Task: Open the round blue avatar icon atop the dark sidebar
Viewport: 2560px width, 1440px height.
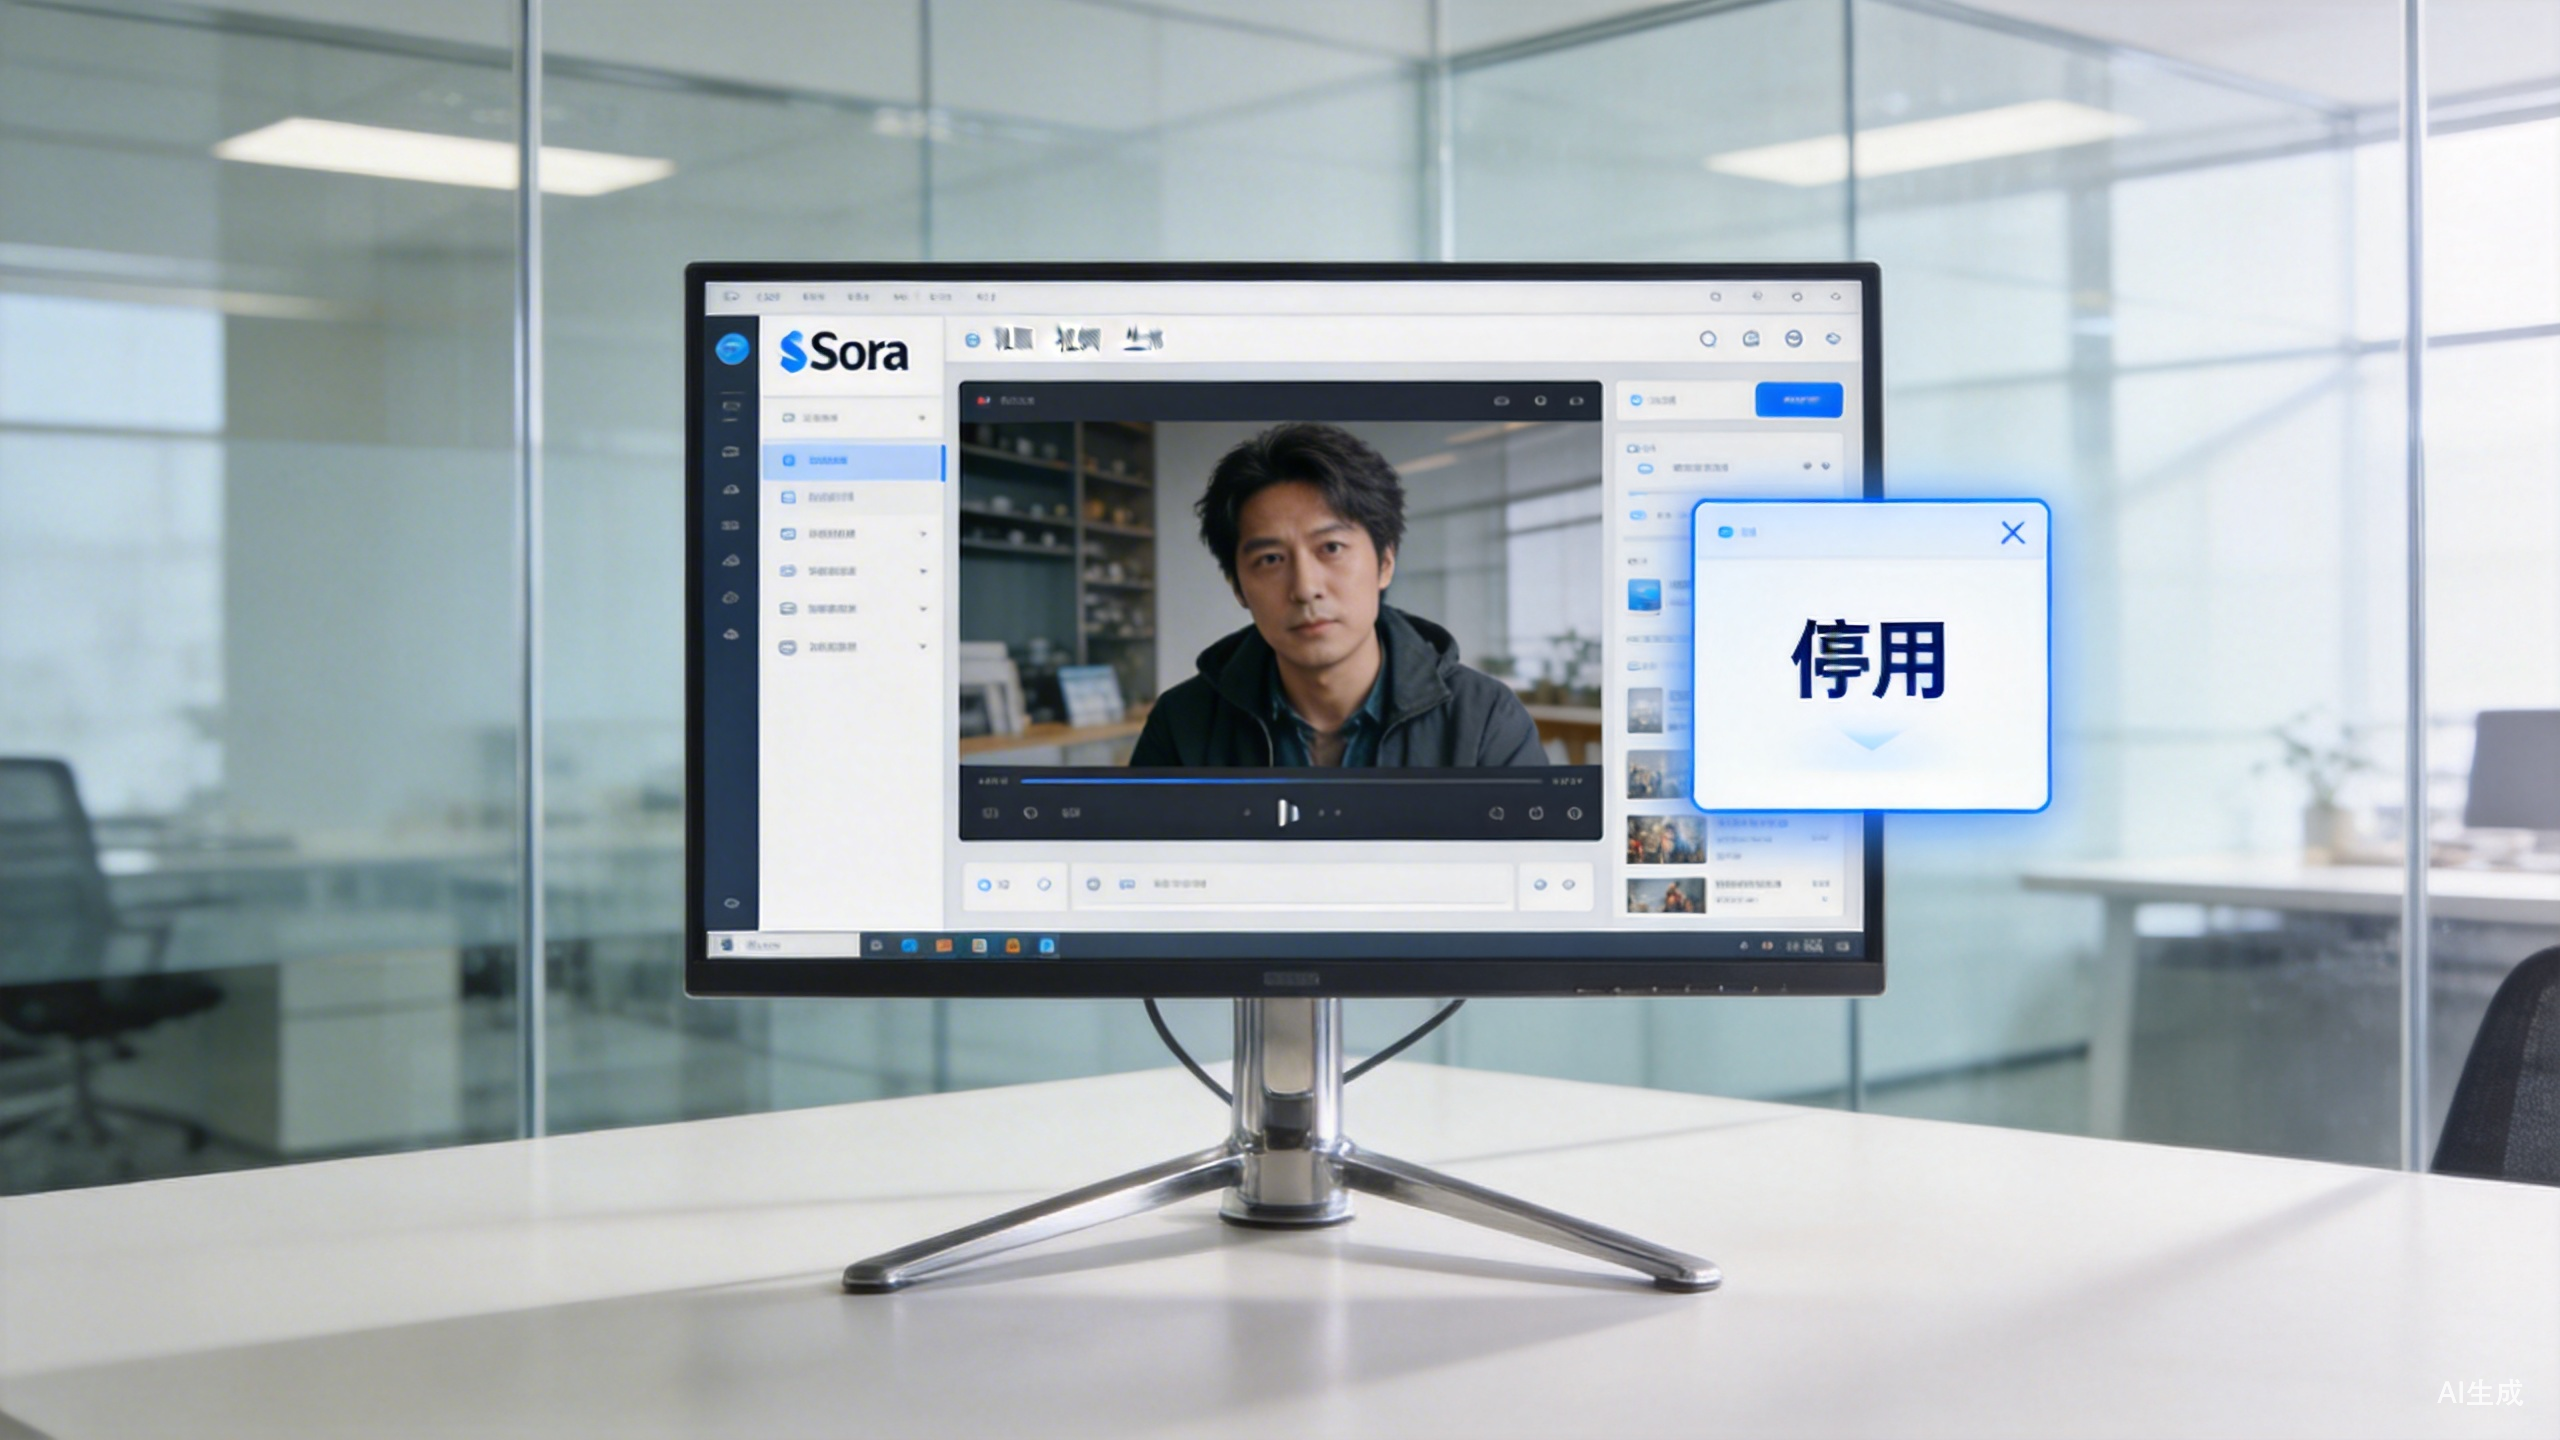Action: [x=732, y=349]
